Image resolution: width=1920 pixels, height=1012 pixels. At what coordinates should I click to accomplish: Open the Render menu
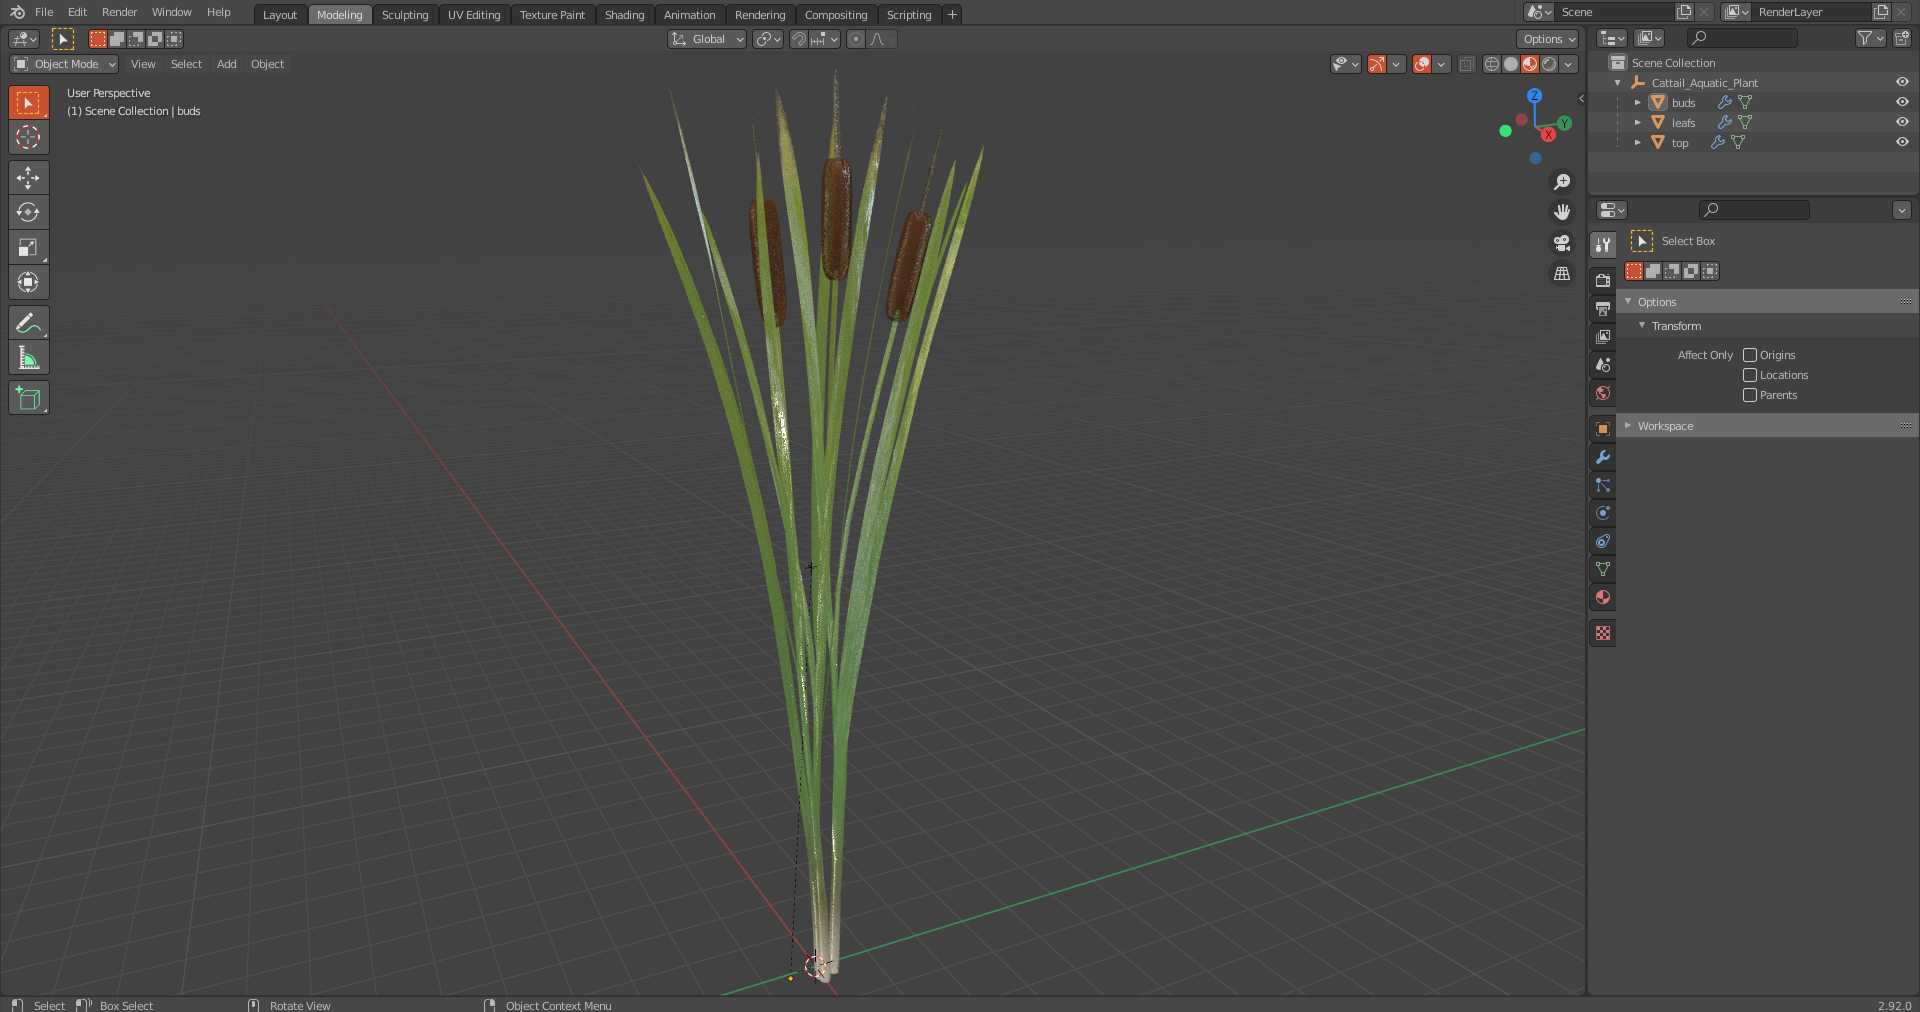coord(120,12)
